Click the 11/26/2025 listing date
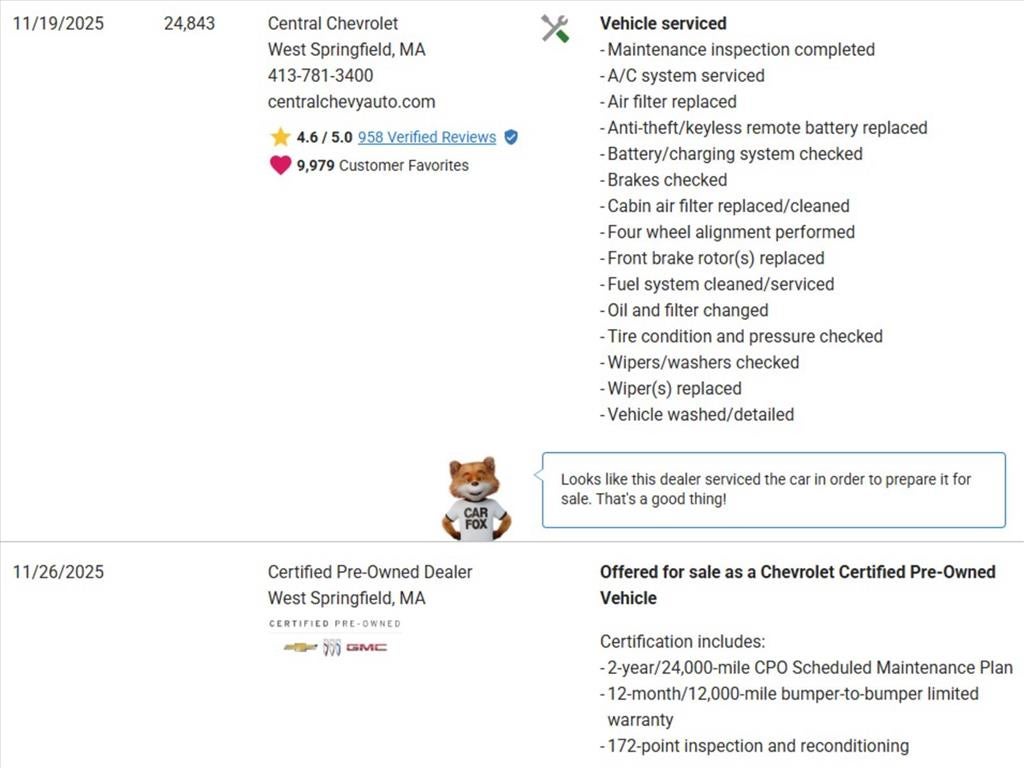 (x=58, y=572)
